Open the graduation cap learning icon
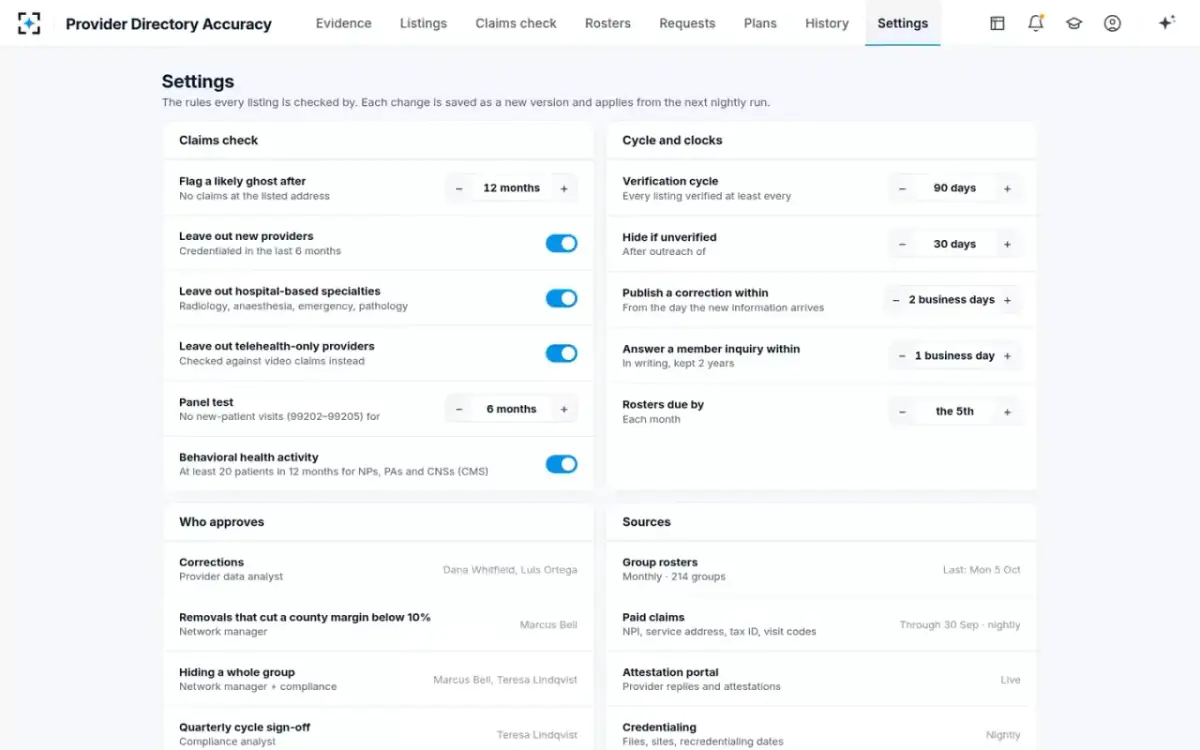The image size is (1200, 750). click(x=1074, y=23)
